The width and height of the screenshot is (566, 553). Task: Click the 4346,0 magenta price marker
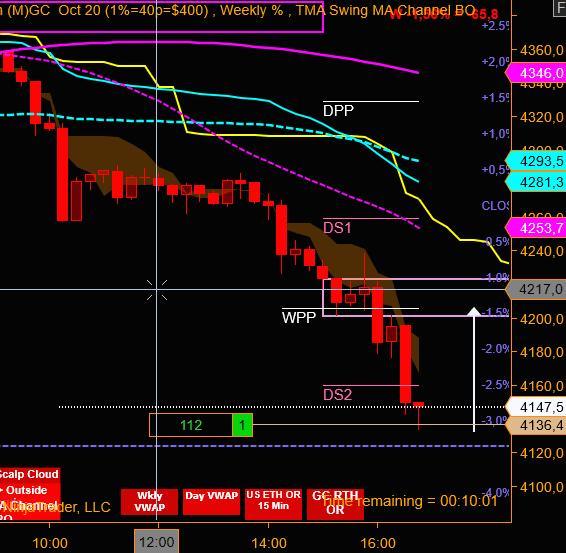[x=536, y=73]
